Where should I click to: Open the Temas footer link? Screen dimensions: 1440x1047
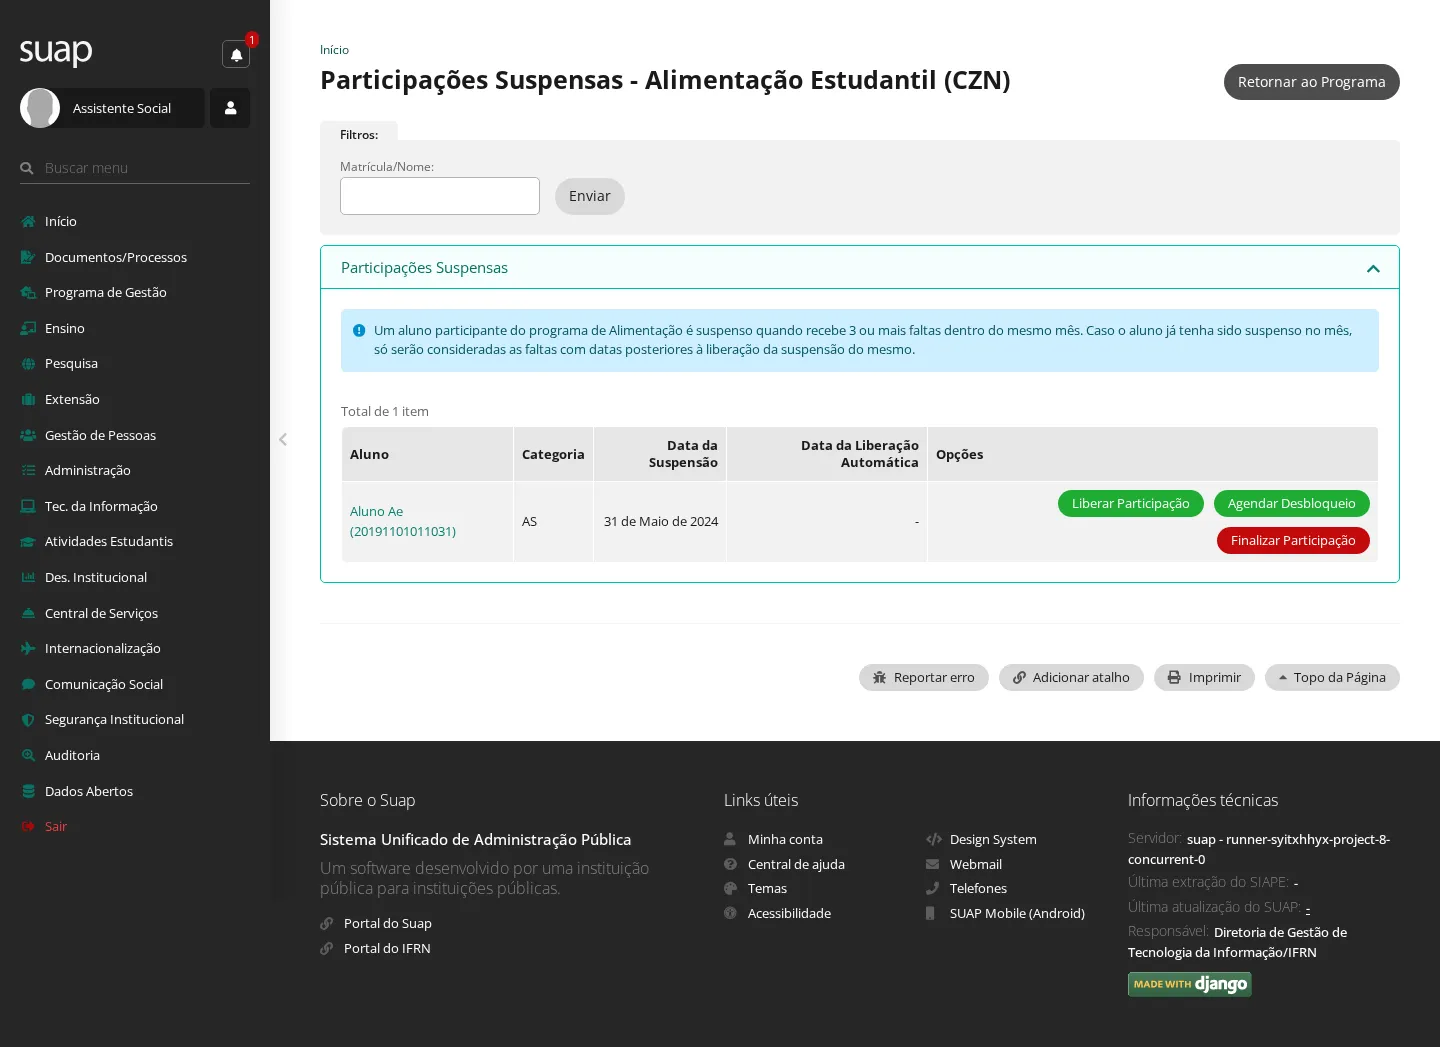[x=767, y=888]
